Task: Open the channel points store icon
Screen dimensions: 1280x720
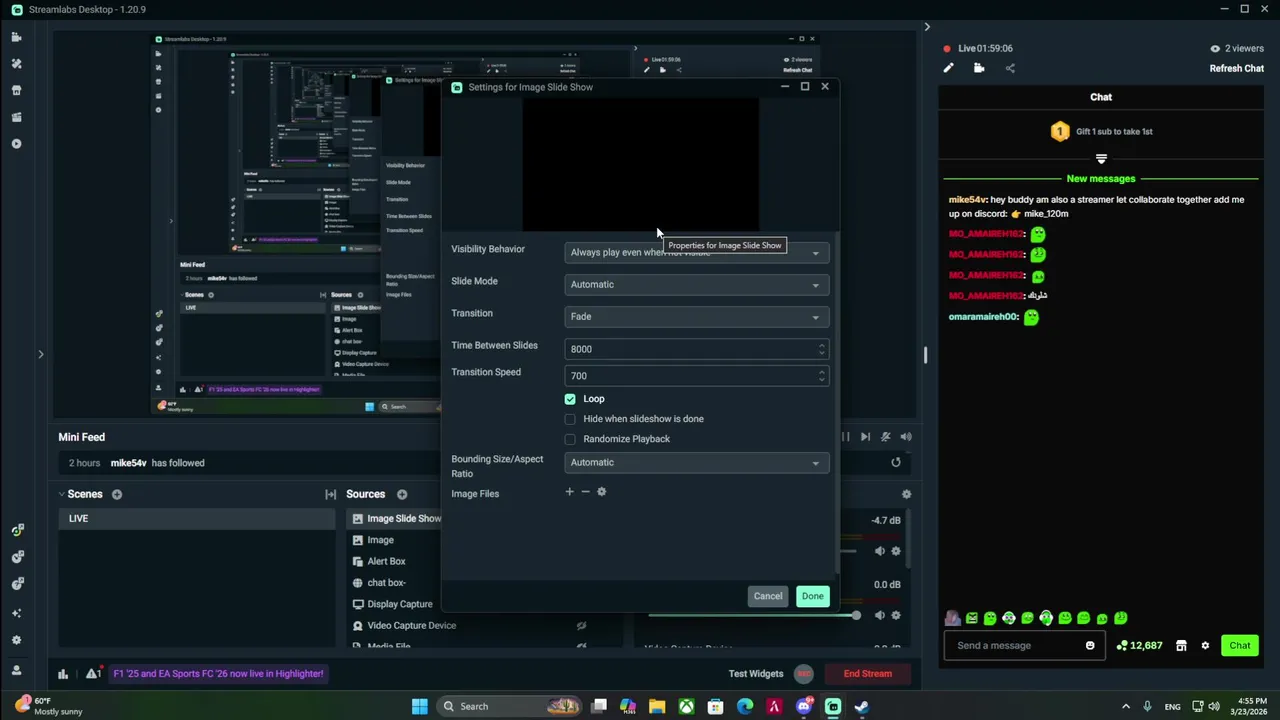Action: tap(1181, 646)
